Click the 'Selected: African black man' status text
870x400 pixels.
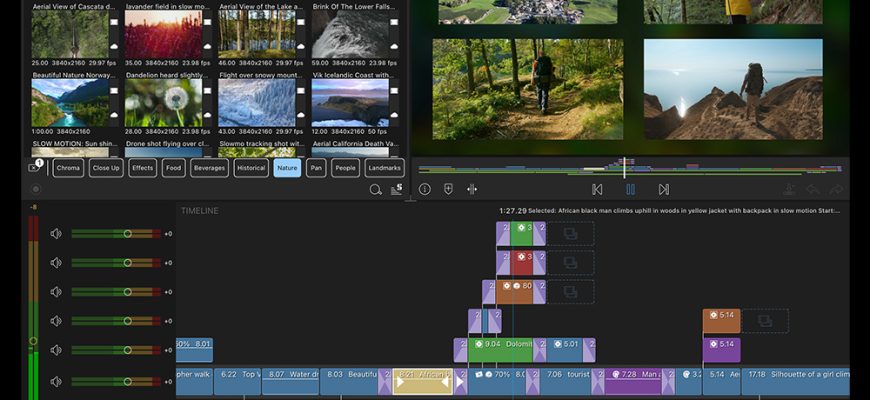coord(684,211)
